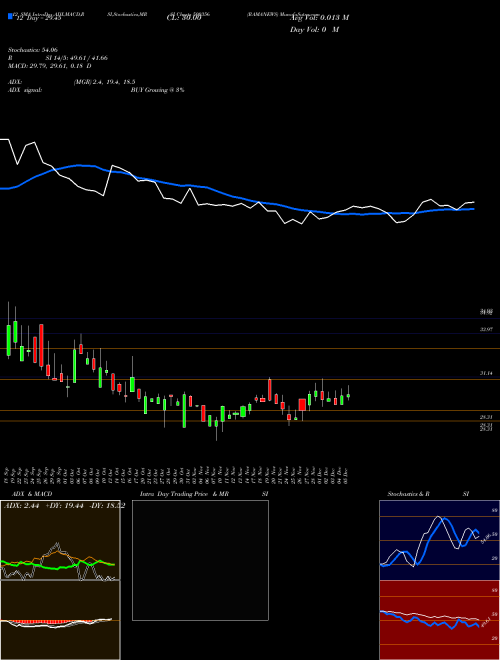The image size is (500, 660).
Task: Click the 'Avg Vol: 0.013 M' text
Action: point(319,17)
